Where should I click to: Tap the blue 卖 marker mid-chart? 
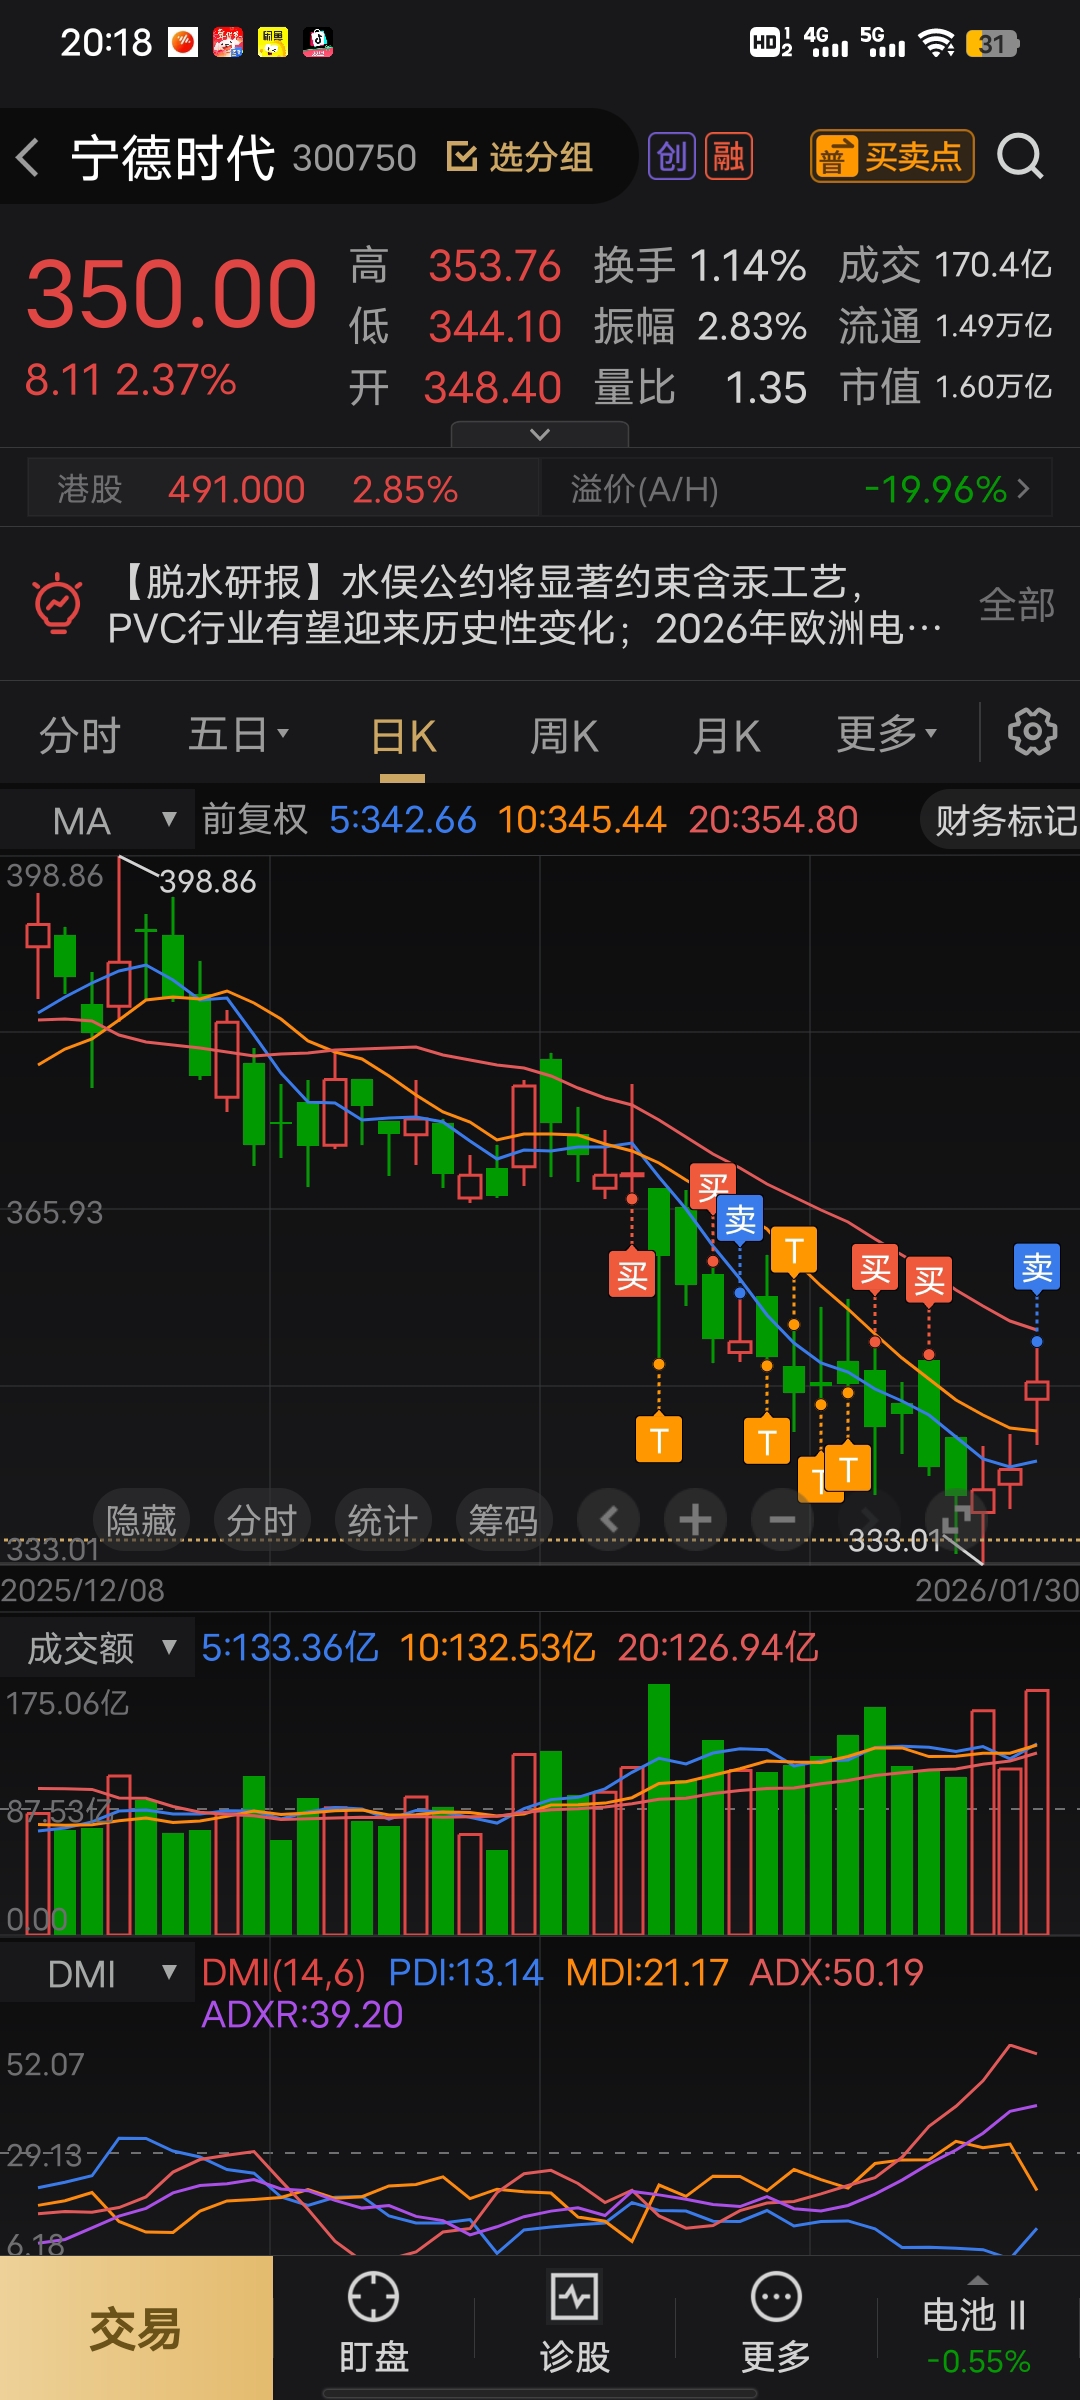(740, 1219)
